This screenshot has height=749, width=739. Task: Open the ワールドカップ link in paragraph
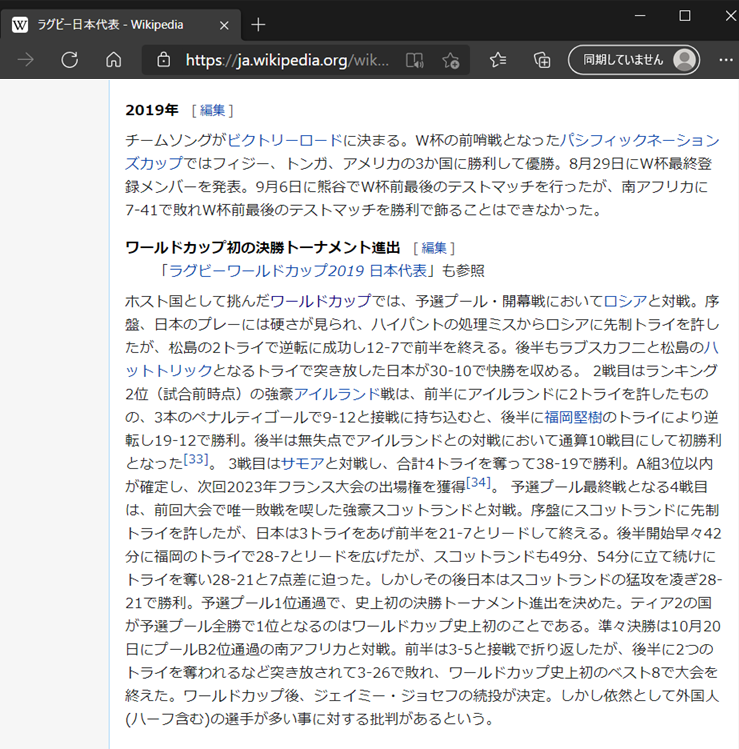pos(321,301)
